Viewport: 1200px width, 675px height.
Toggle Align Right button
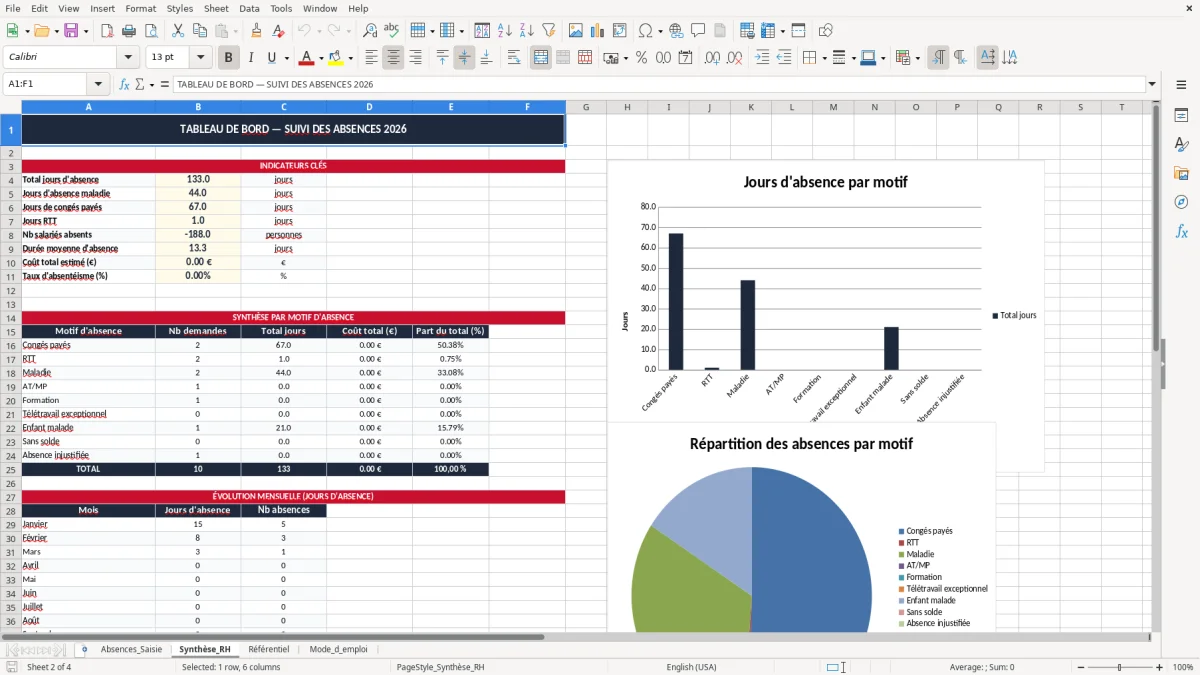click(415, 58)
